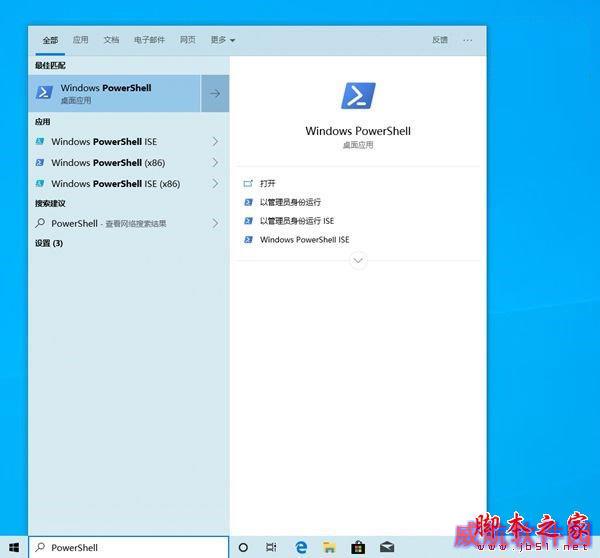600x558 pixels.
Task: Open the 网页 tab
Action: coord(188,40)
